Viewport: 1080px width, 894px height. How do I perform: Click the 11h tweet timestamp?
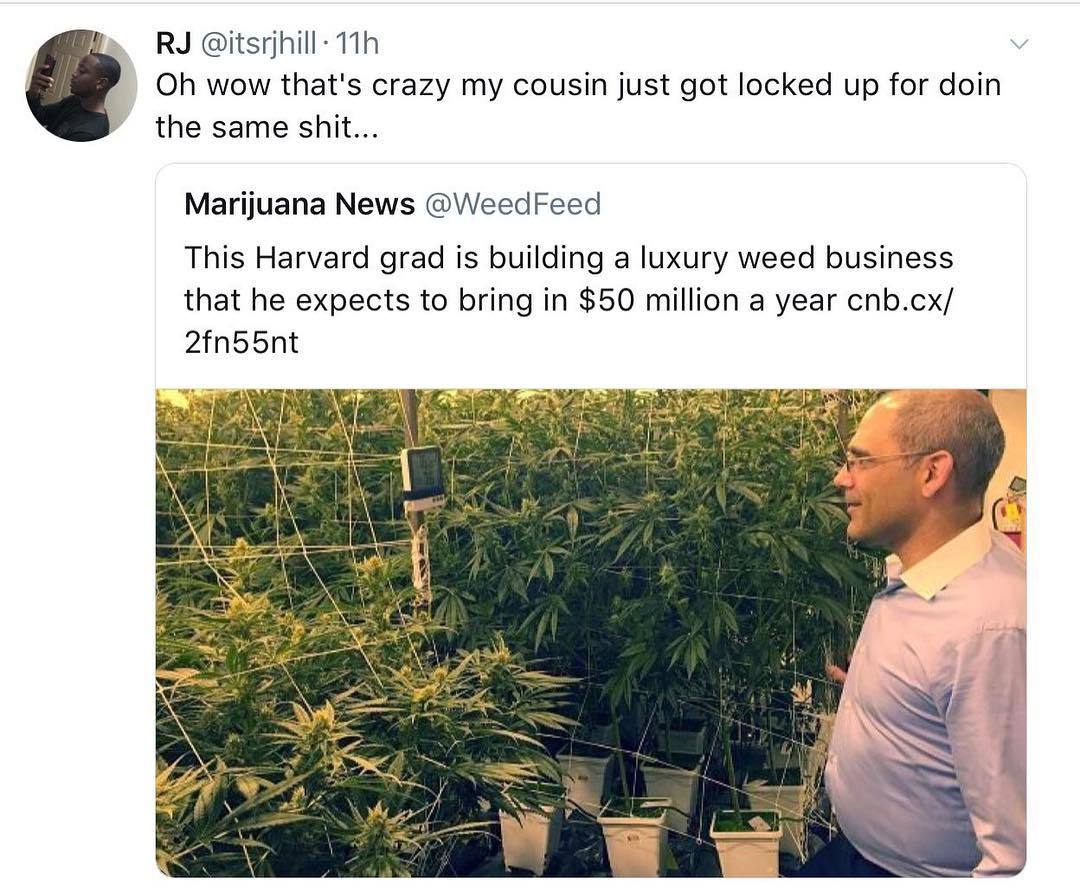356,44
